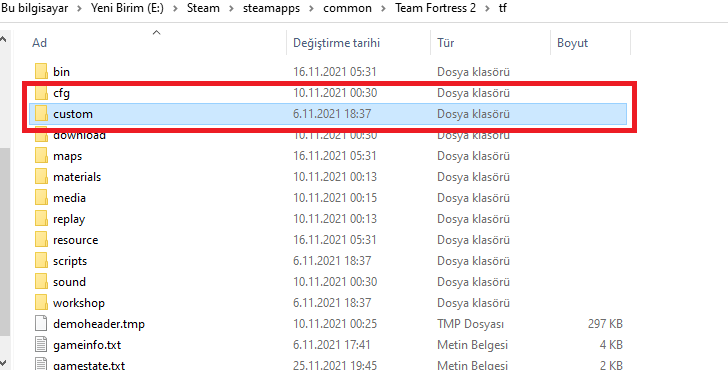
Task: Select the custom folder row
Action: [x=328, y=114]
